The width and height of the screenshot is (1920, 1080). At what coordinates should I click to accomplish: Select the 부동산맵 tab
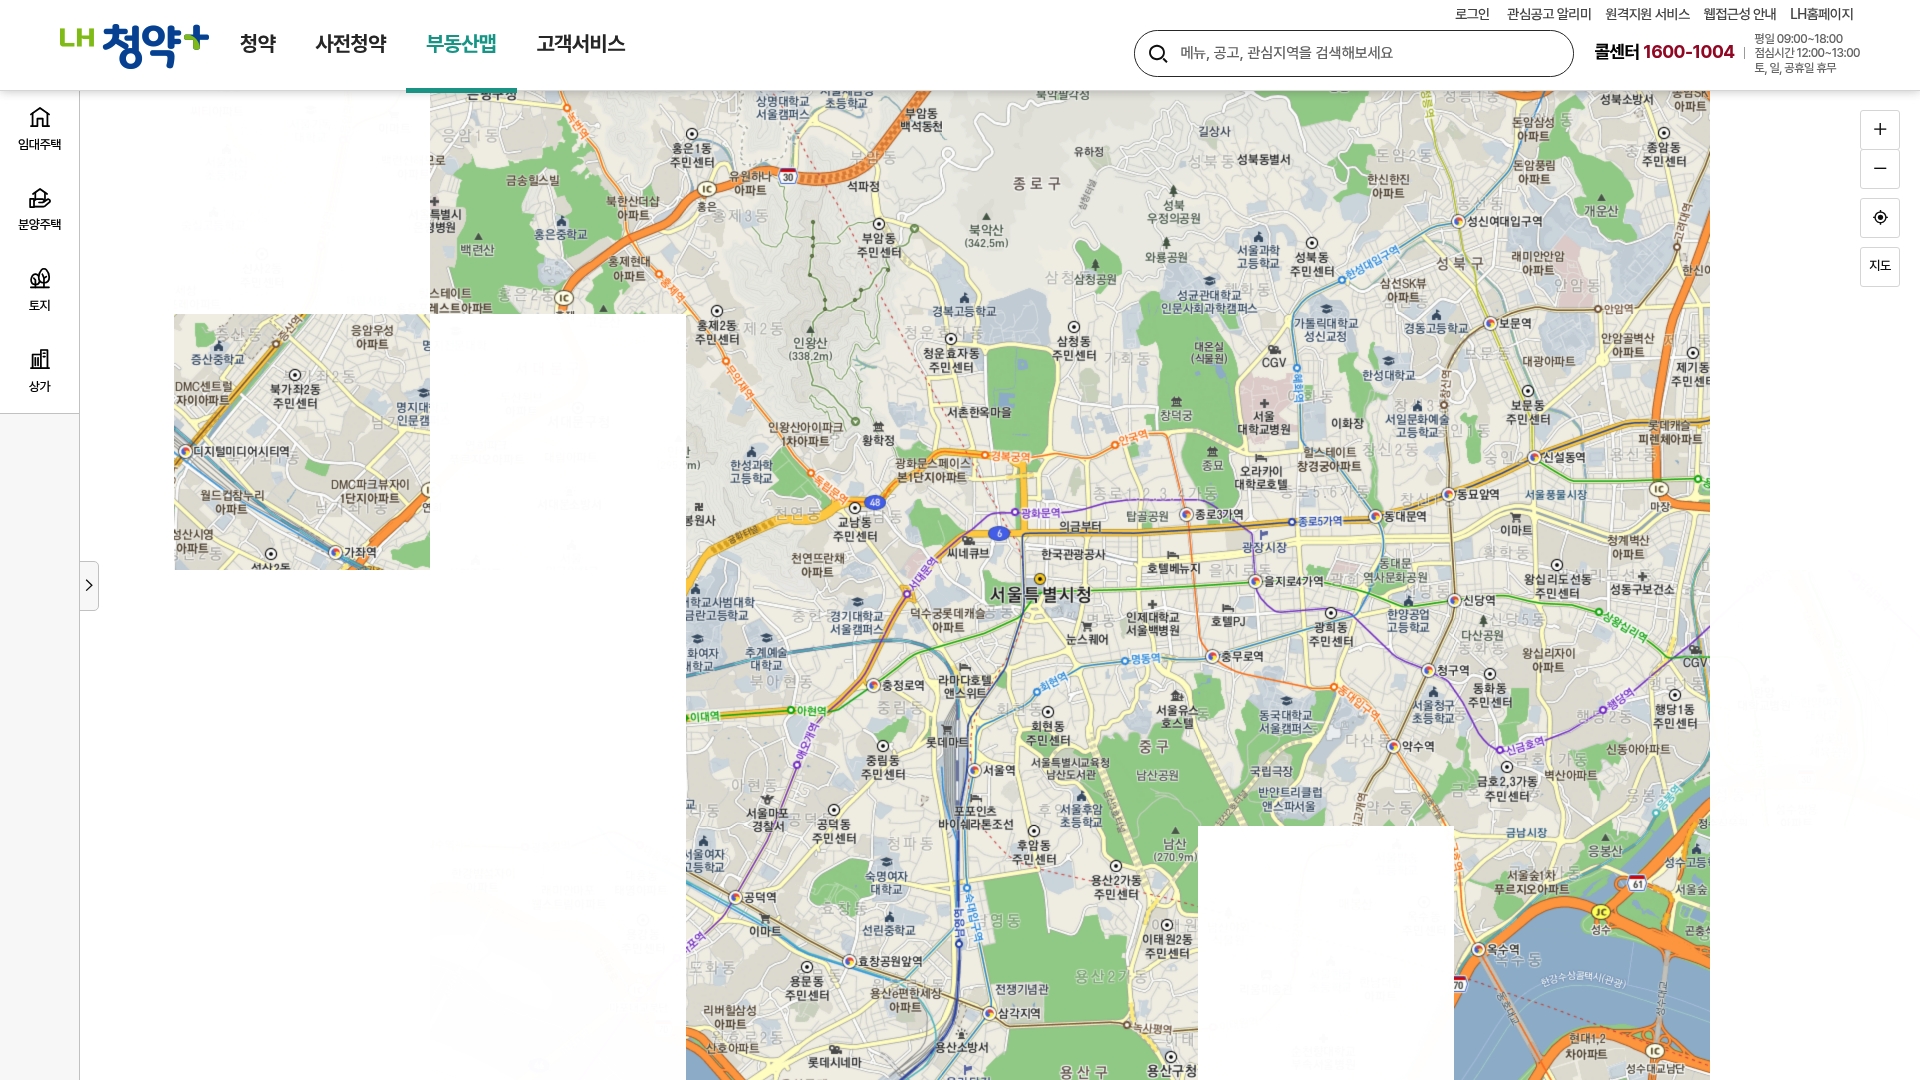[x=461, y=44]
